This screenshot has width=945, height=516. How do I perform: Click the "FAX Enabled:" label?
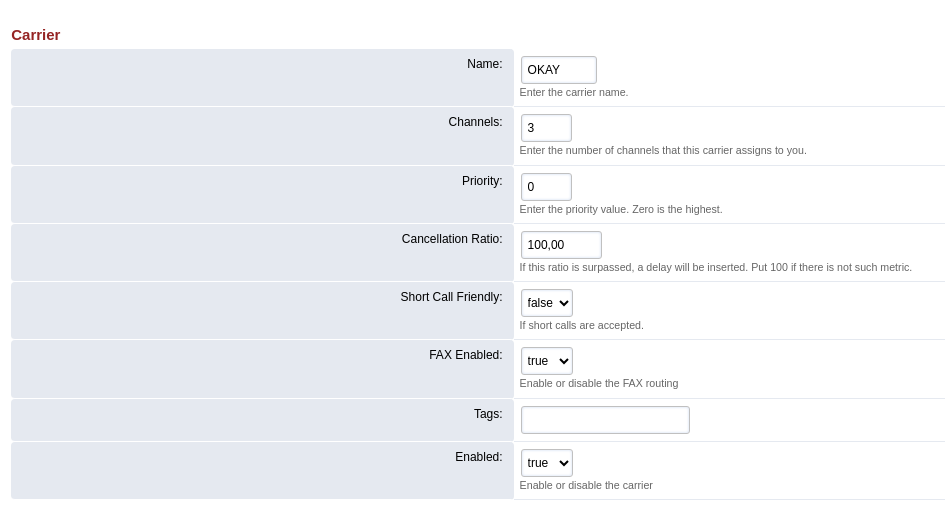pyautogui.click(x=466, y=354)
